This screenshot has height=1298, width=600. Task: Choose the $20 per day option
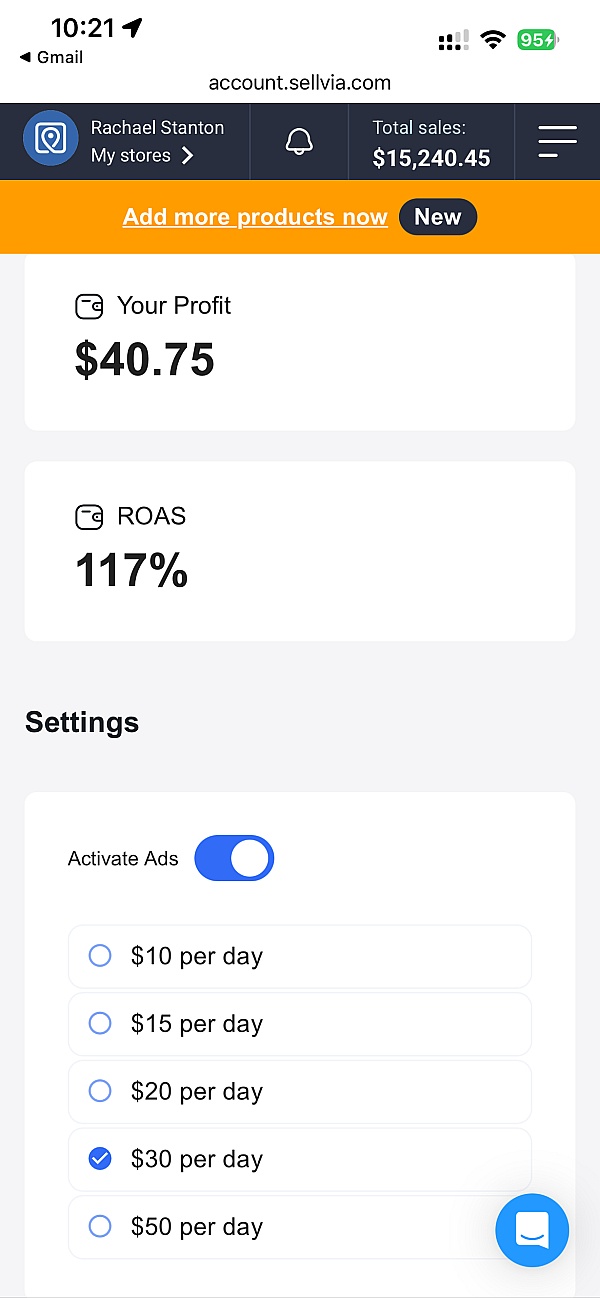tap(100, 1091)
